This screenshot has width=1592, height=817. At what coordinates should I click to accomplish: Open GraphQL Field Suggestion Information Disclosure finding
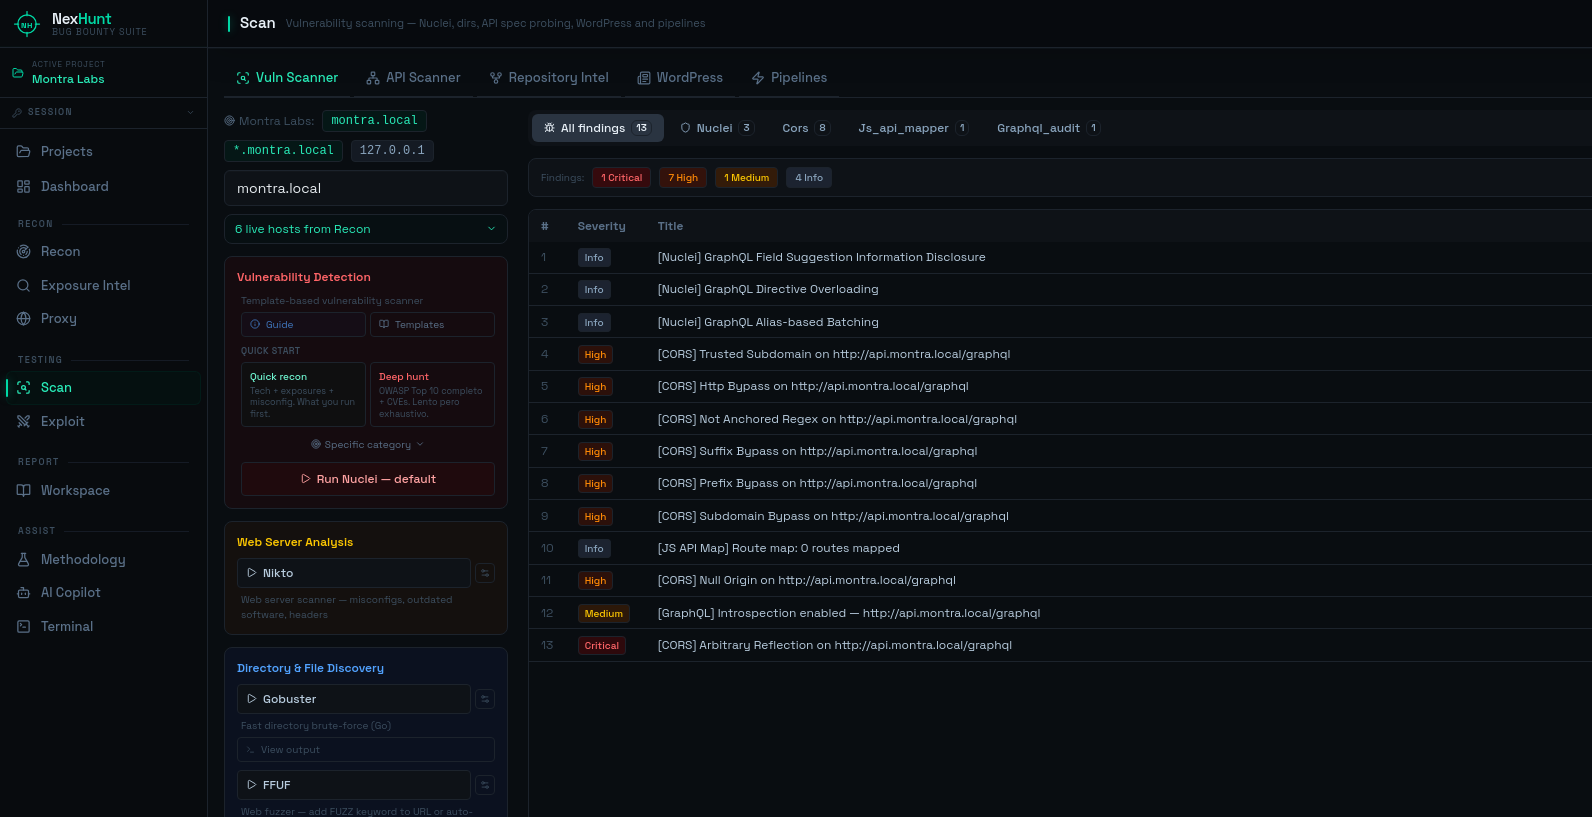(x=1060, y=258)
